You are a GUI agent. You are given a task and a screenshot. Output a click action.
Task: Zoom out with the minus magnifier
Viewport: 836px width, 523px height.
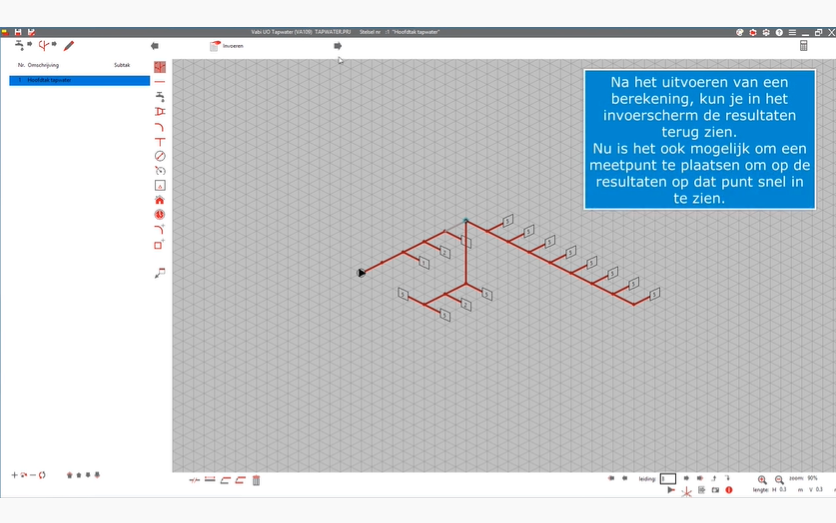(779, 480)
